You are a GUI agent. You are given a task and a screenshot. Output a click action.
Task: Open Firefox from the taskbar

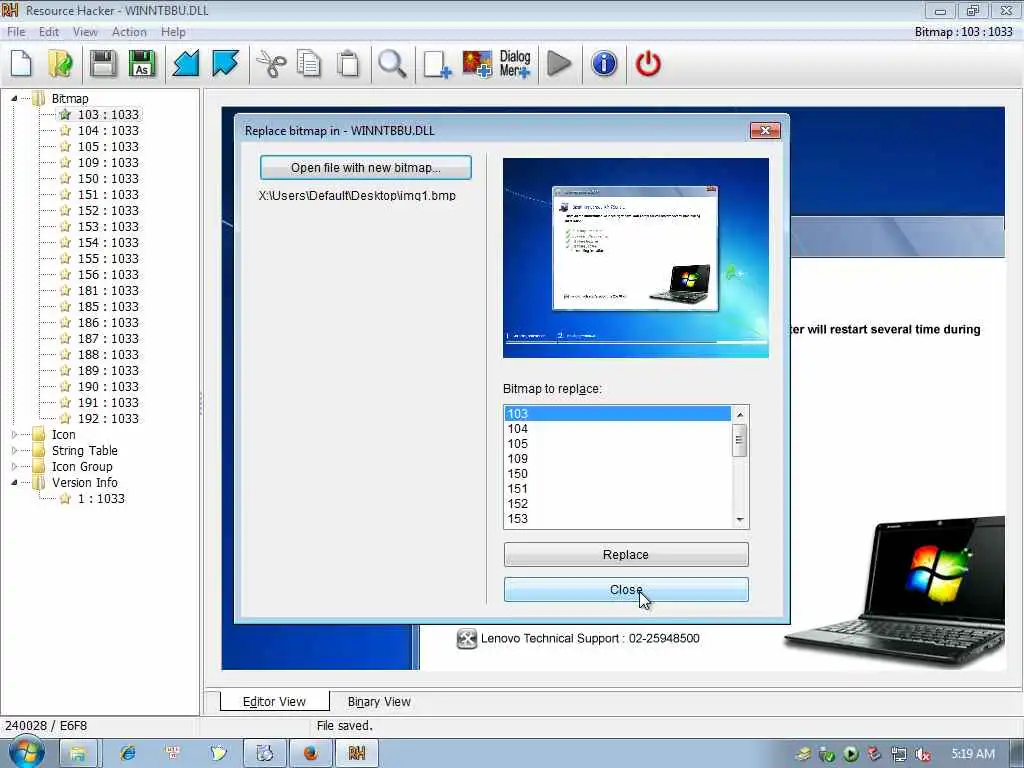click(310, 753)
